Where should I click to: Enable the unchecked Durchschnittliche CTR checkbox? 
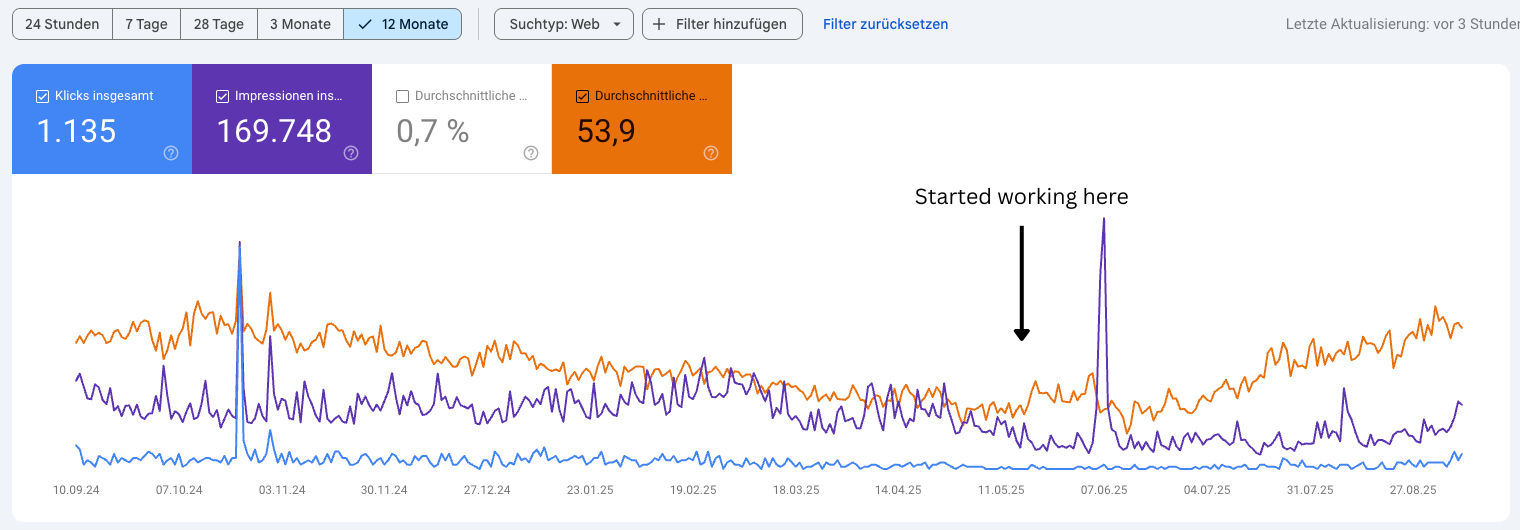tap(402, 96)
